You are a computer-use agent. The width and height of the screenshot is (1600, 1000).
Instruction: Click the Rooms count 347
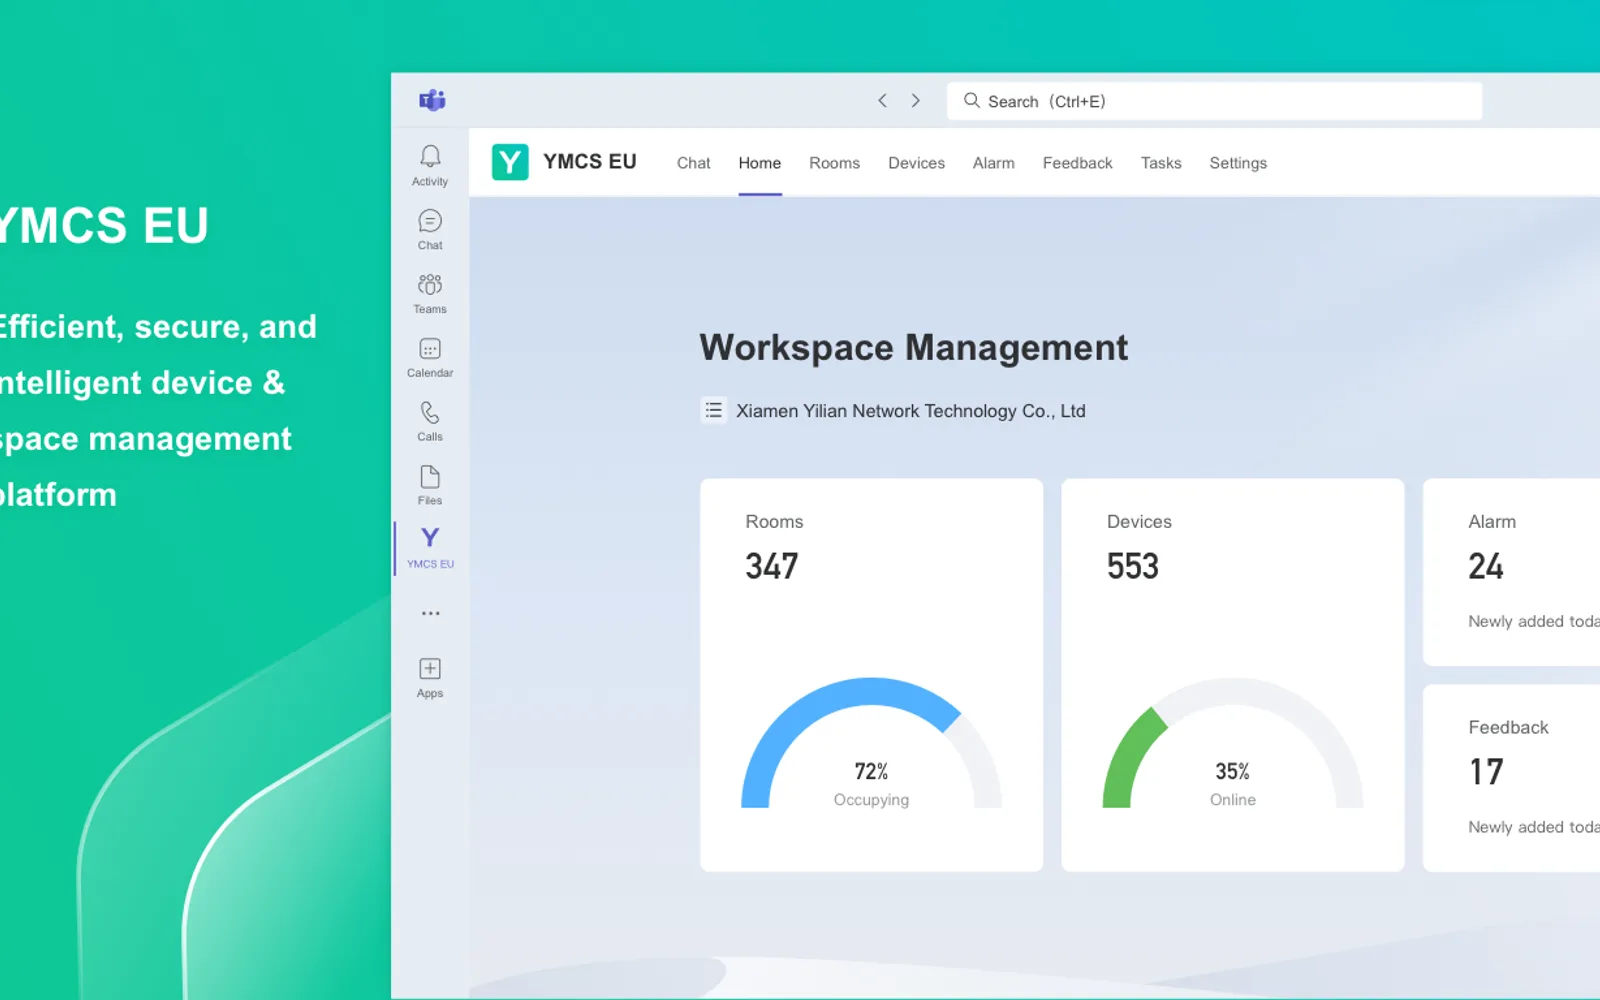pyautogui.click(x=771, y=566)
